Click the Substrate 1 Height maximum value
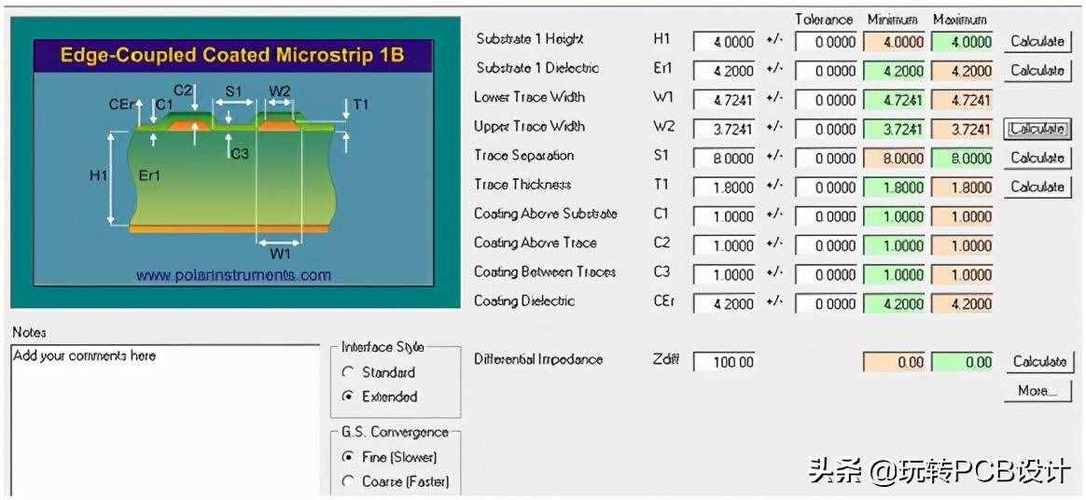The width and height of the screenshot is (1086, 500). pyautogui.click(x=962, y=42)
